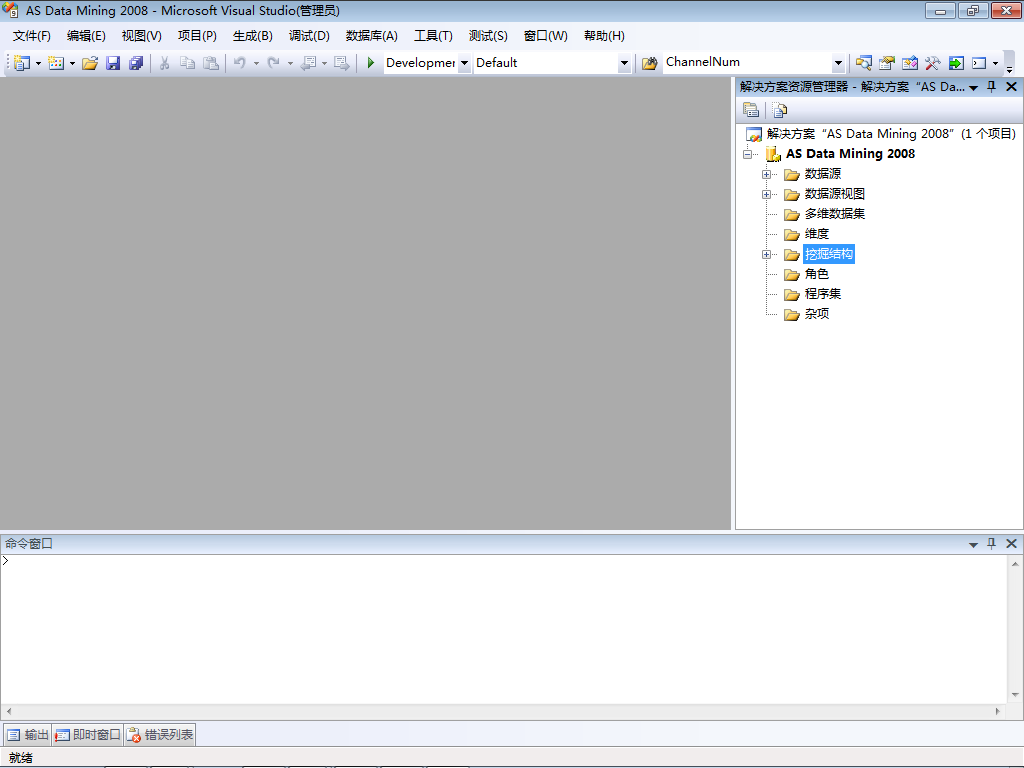This screenshot has height=768, width=1024.
Task: Expand the 数据源视图 folder node
Action: coord(767,195)
